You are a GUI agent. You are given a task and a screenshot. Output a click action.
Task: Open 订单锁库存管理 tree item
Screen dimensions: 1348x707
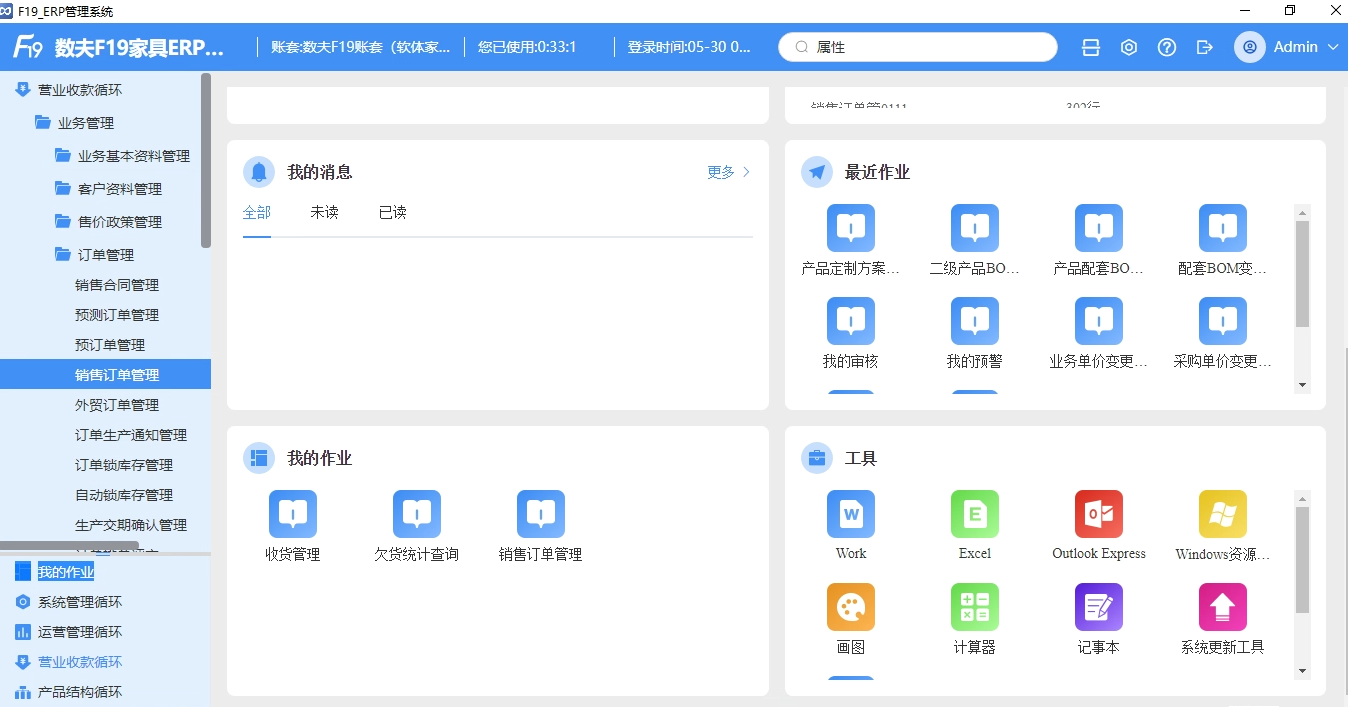[124, 465]
